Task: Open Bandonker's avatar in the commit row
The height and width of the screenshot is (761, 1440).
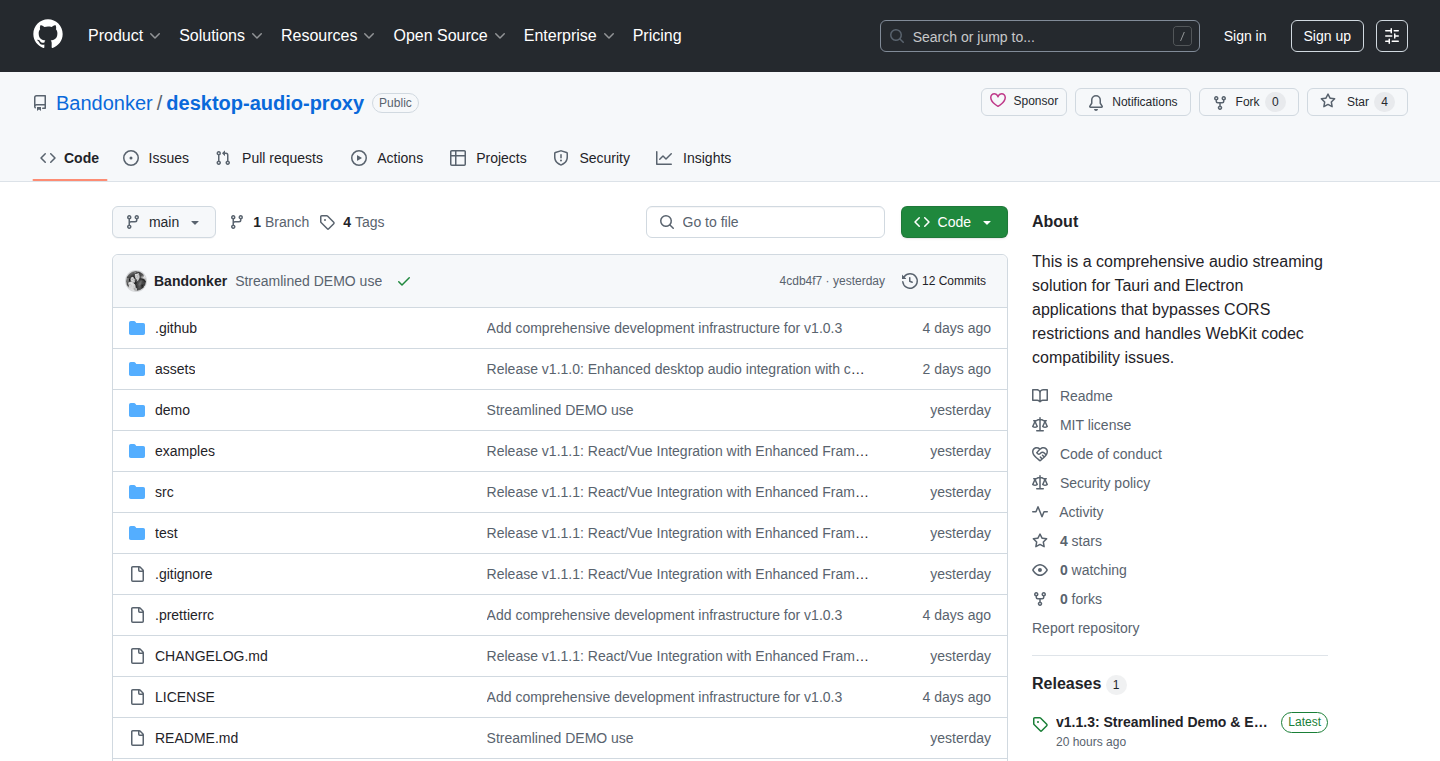Action: coord(136,281)
